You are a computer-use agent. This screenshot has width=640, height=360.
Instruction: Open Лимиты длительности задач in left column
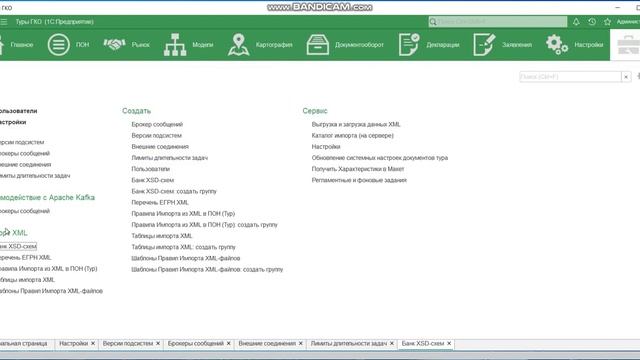(x=35, y=176)
